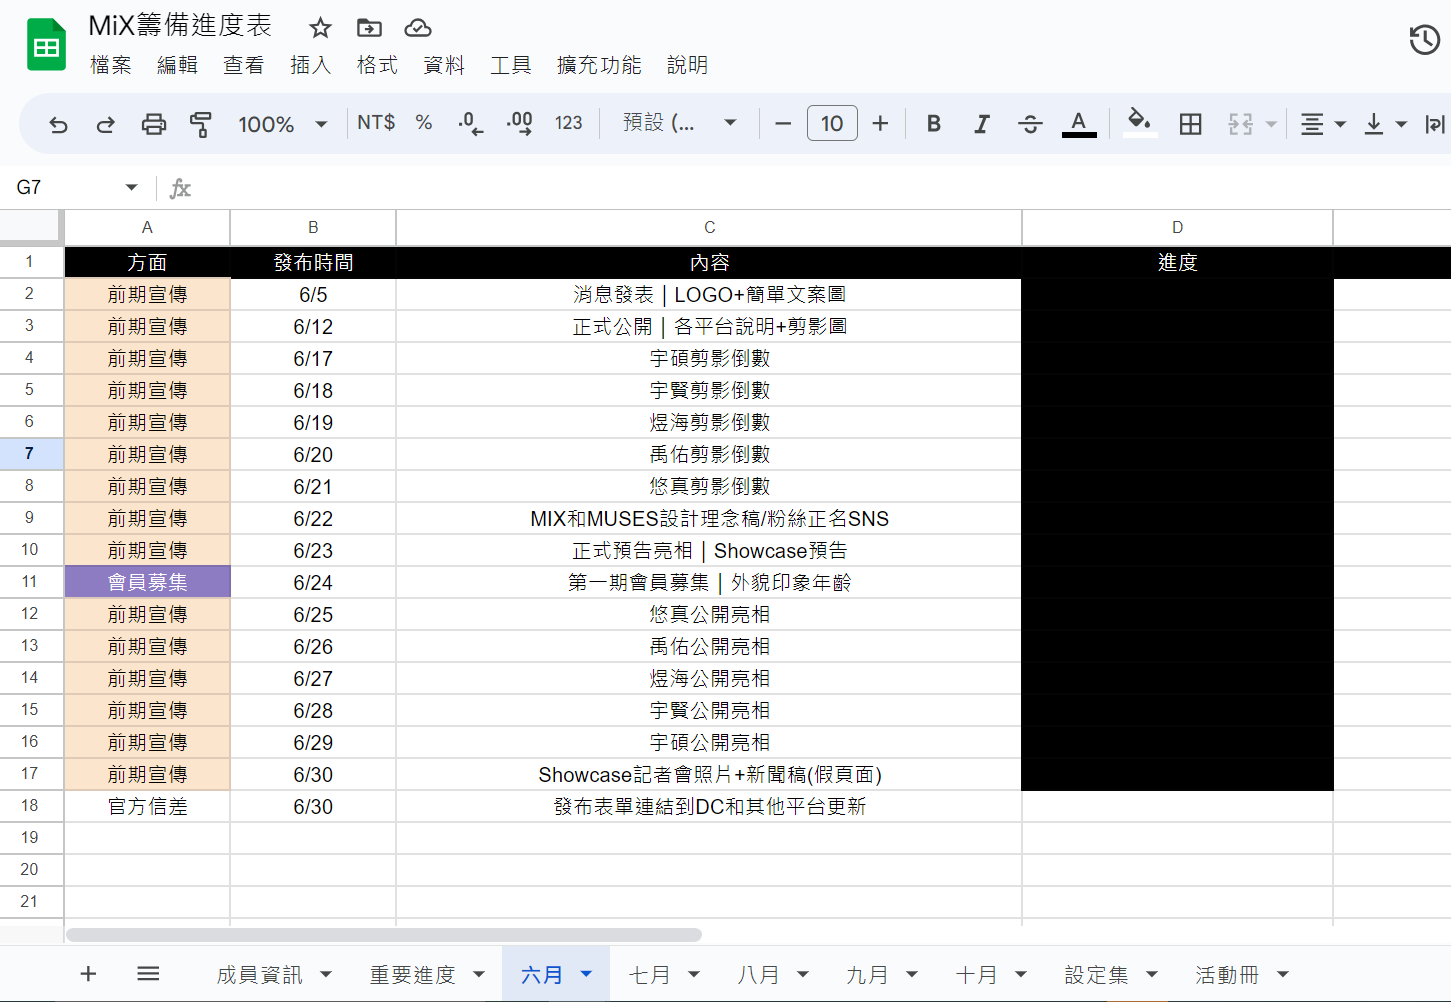Toggle bold formatting
Image resolution: width=1451 pixels, height=1002 pixels.
pyautogui.click(x=933, y=124)
